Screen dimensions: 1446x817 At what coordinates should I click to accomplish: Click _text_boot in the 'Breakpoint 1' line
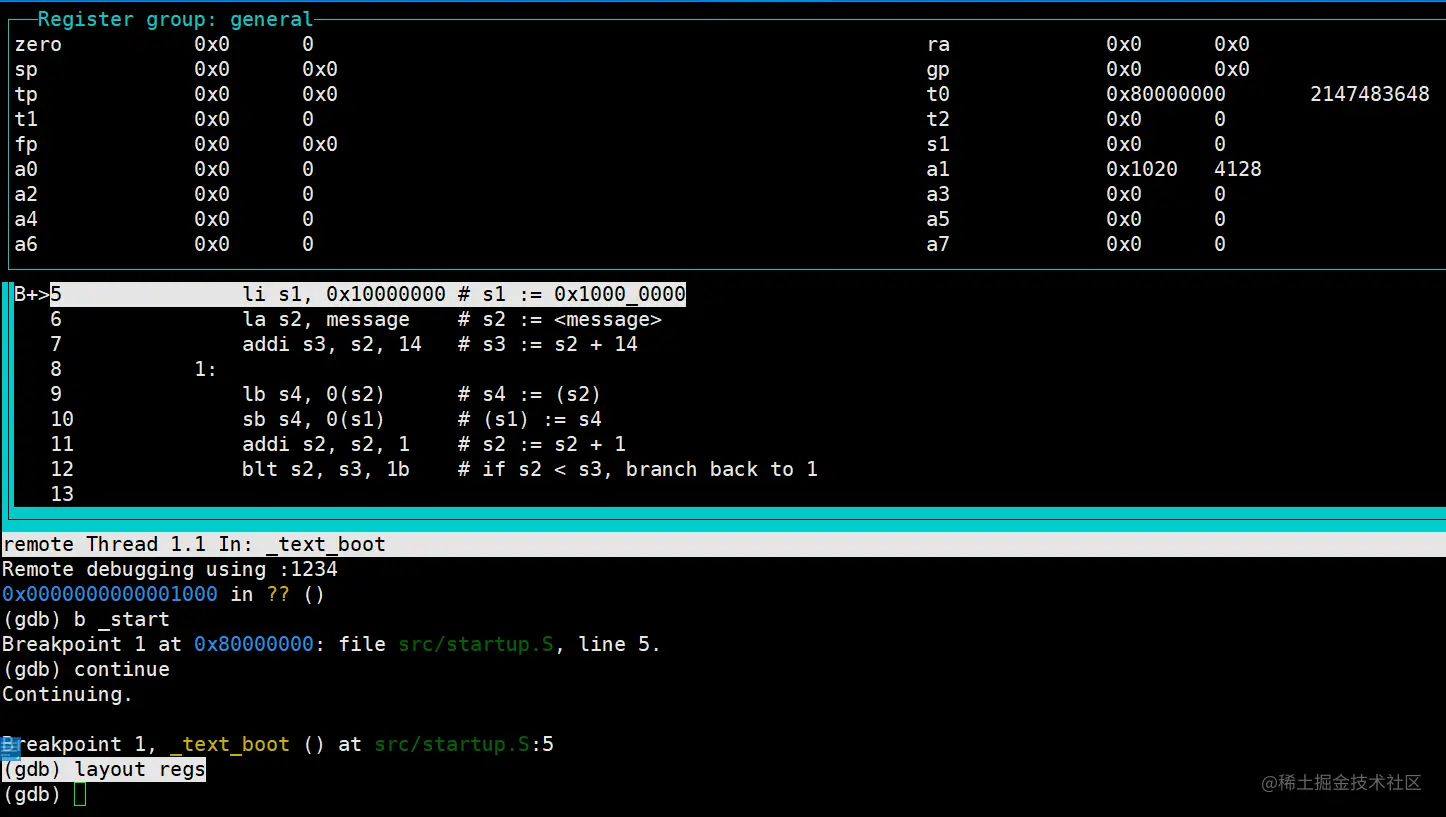(230, 744)
